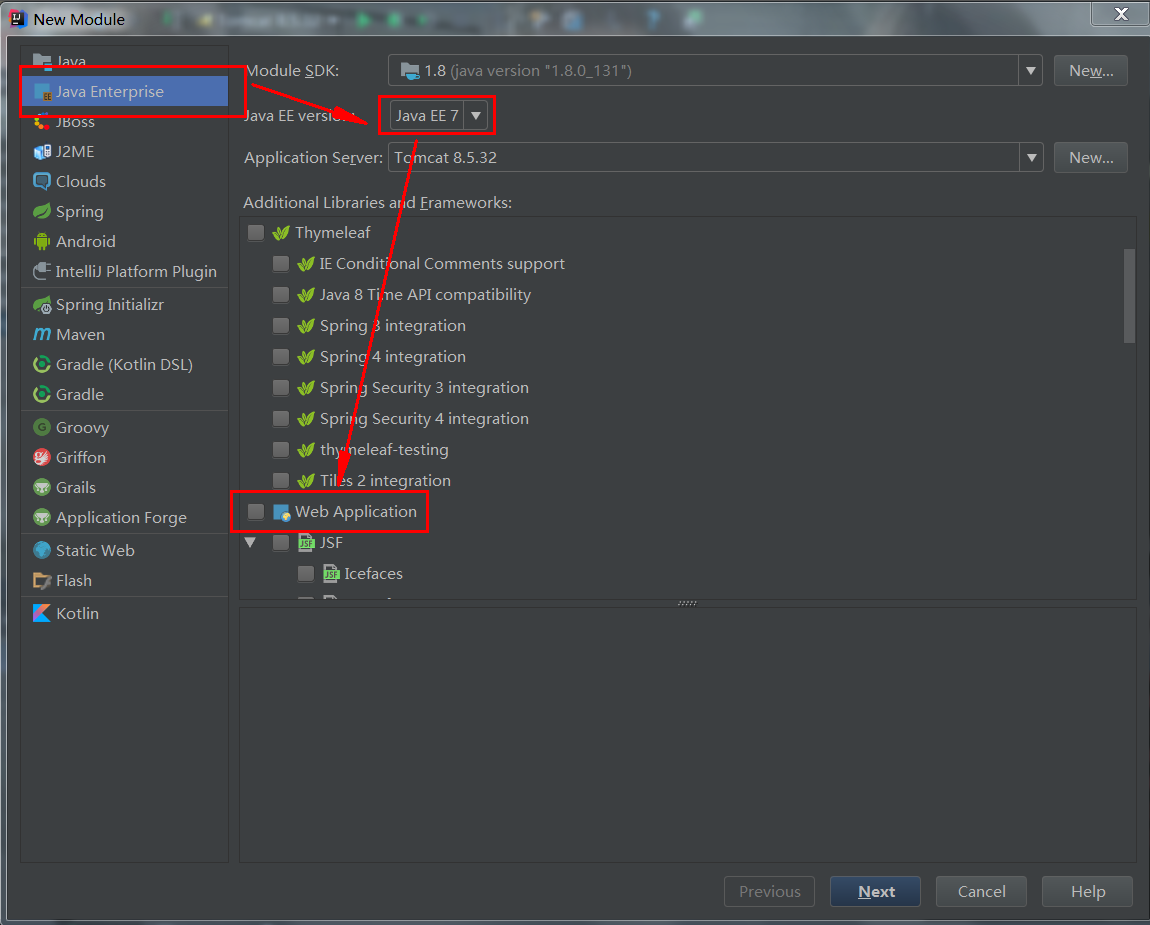Choose the Android robot icon
The width and height of the screenshot is (1150, 925).
(43, 241)
